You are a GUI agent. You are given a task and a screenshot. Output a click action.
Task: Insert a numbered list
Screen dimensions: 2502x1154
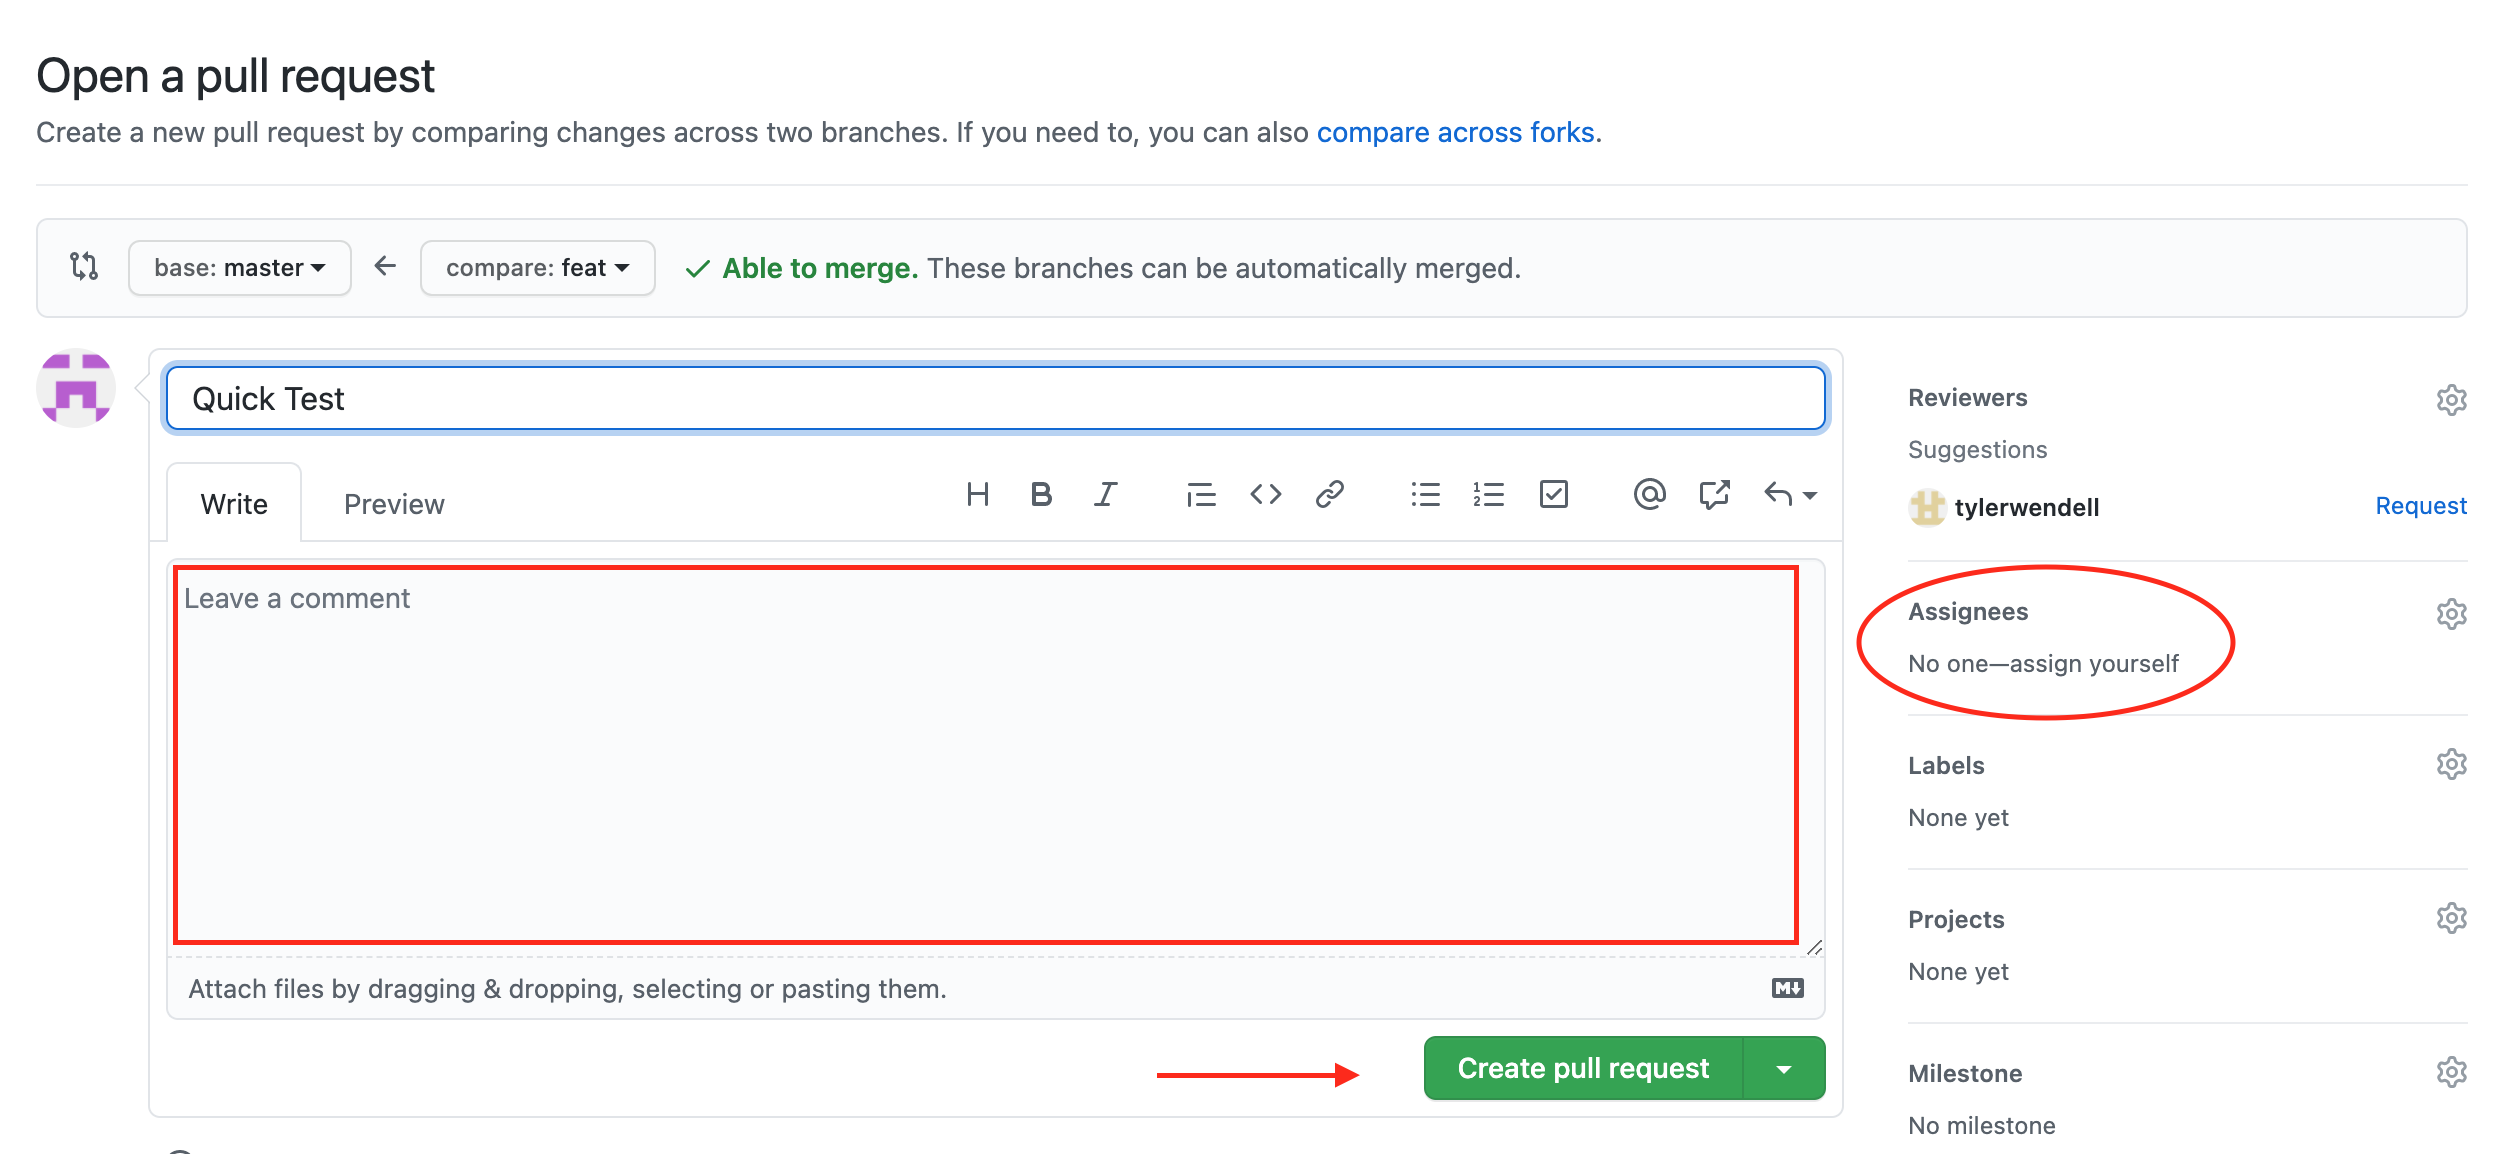(x=1488, y=494)
